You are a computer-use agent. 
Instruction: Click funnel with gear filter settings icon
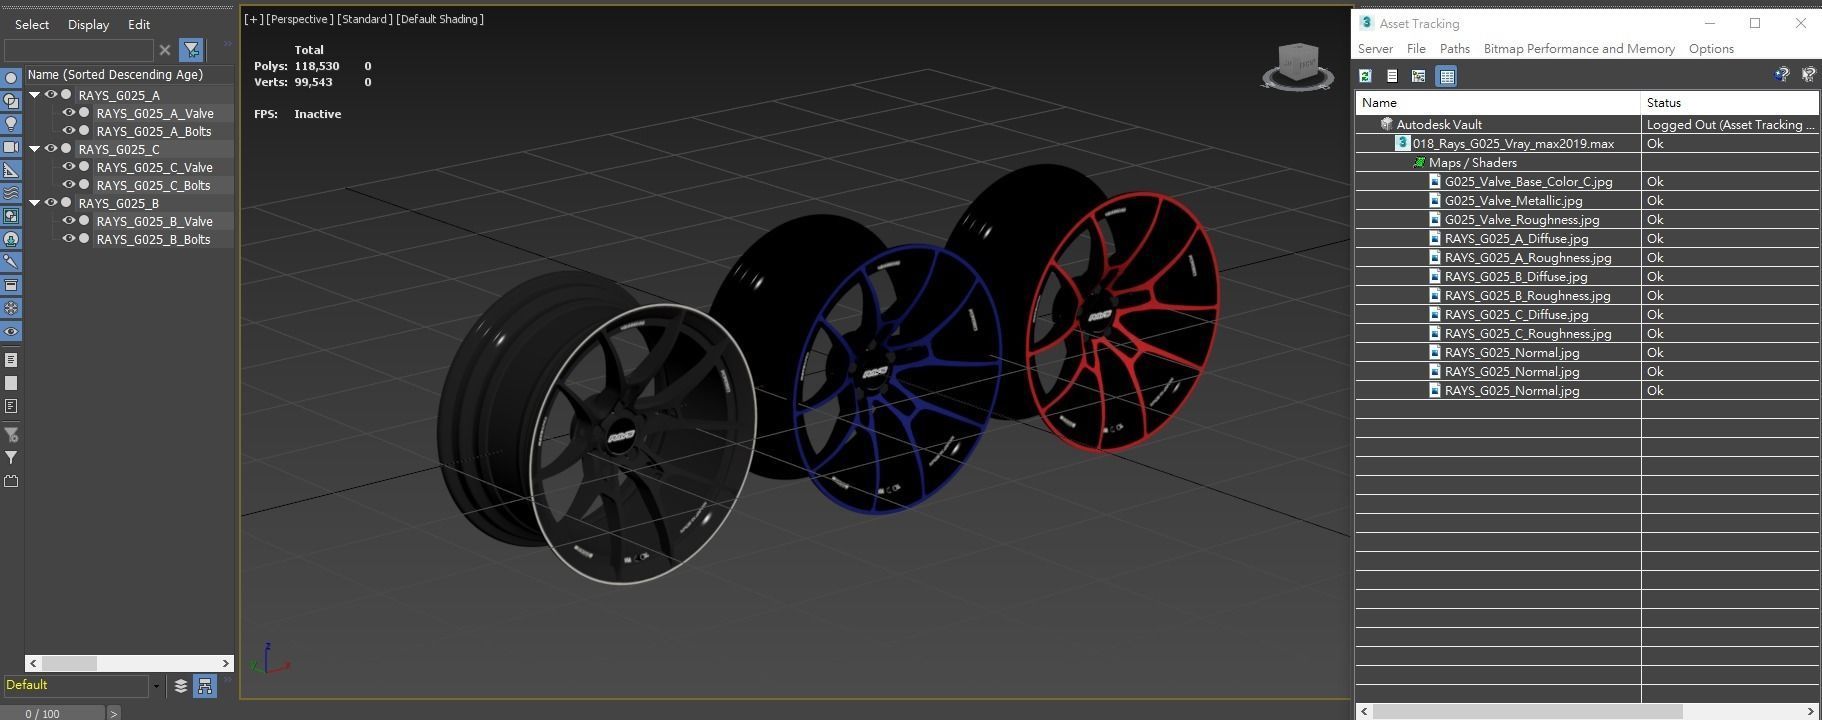coord(11,434)
